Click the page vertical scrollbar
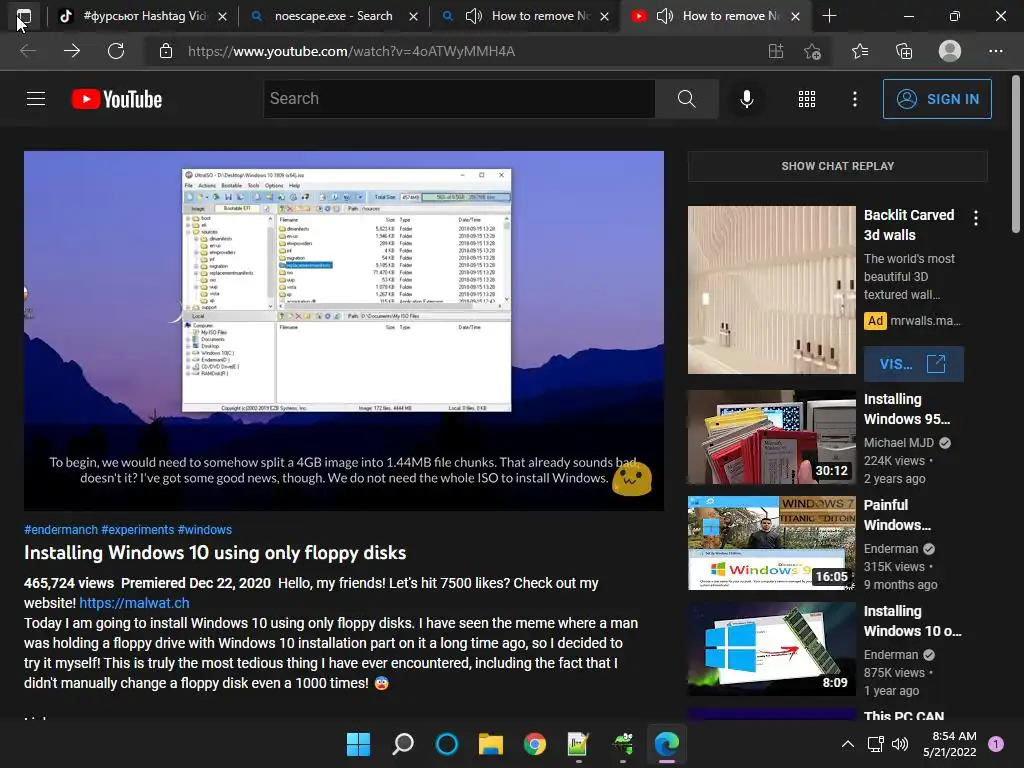Image resolution: width=1024 pixels, height=768 pixels. pos(1016,154)
